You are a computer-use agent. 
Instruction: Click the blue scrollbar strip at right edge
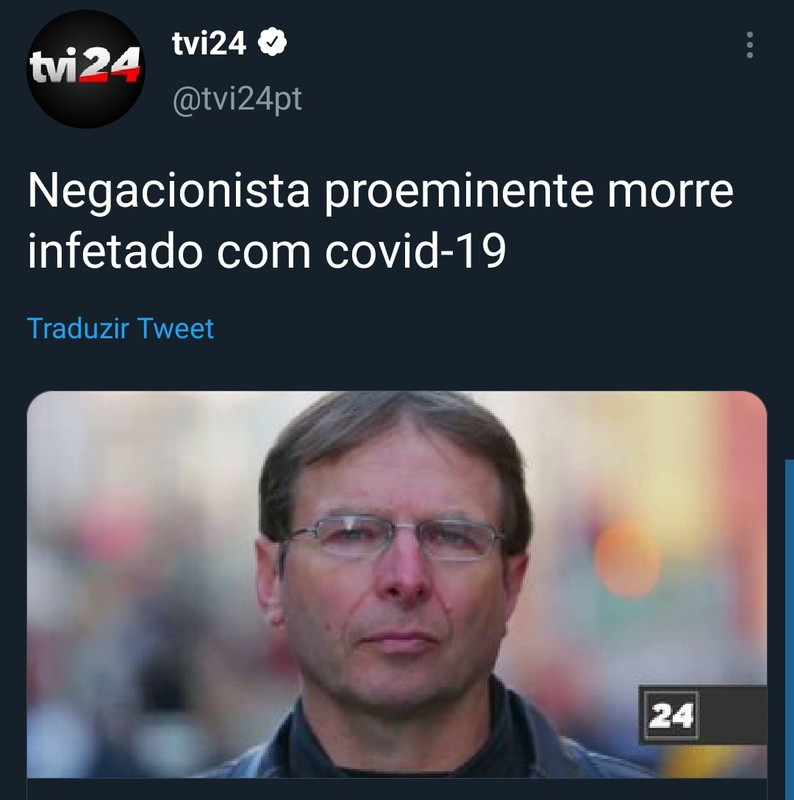click(789, 629)
